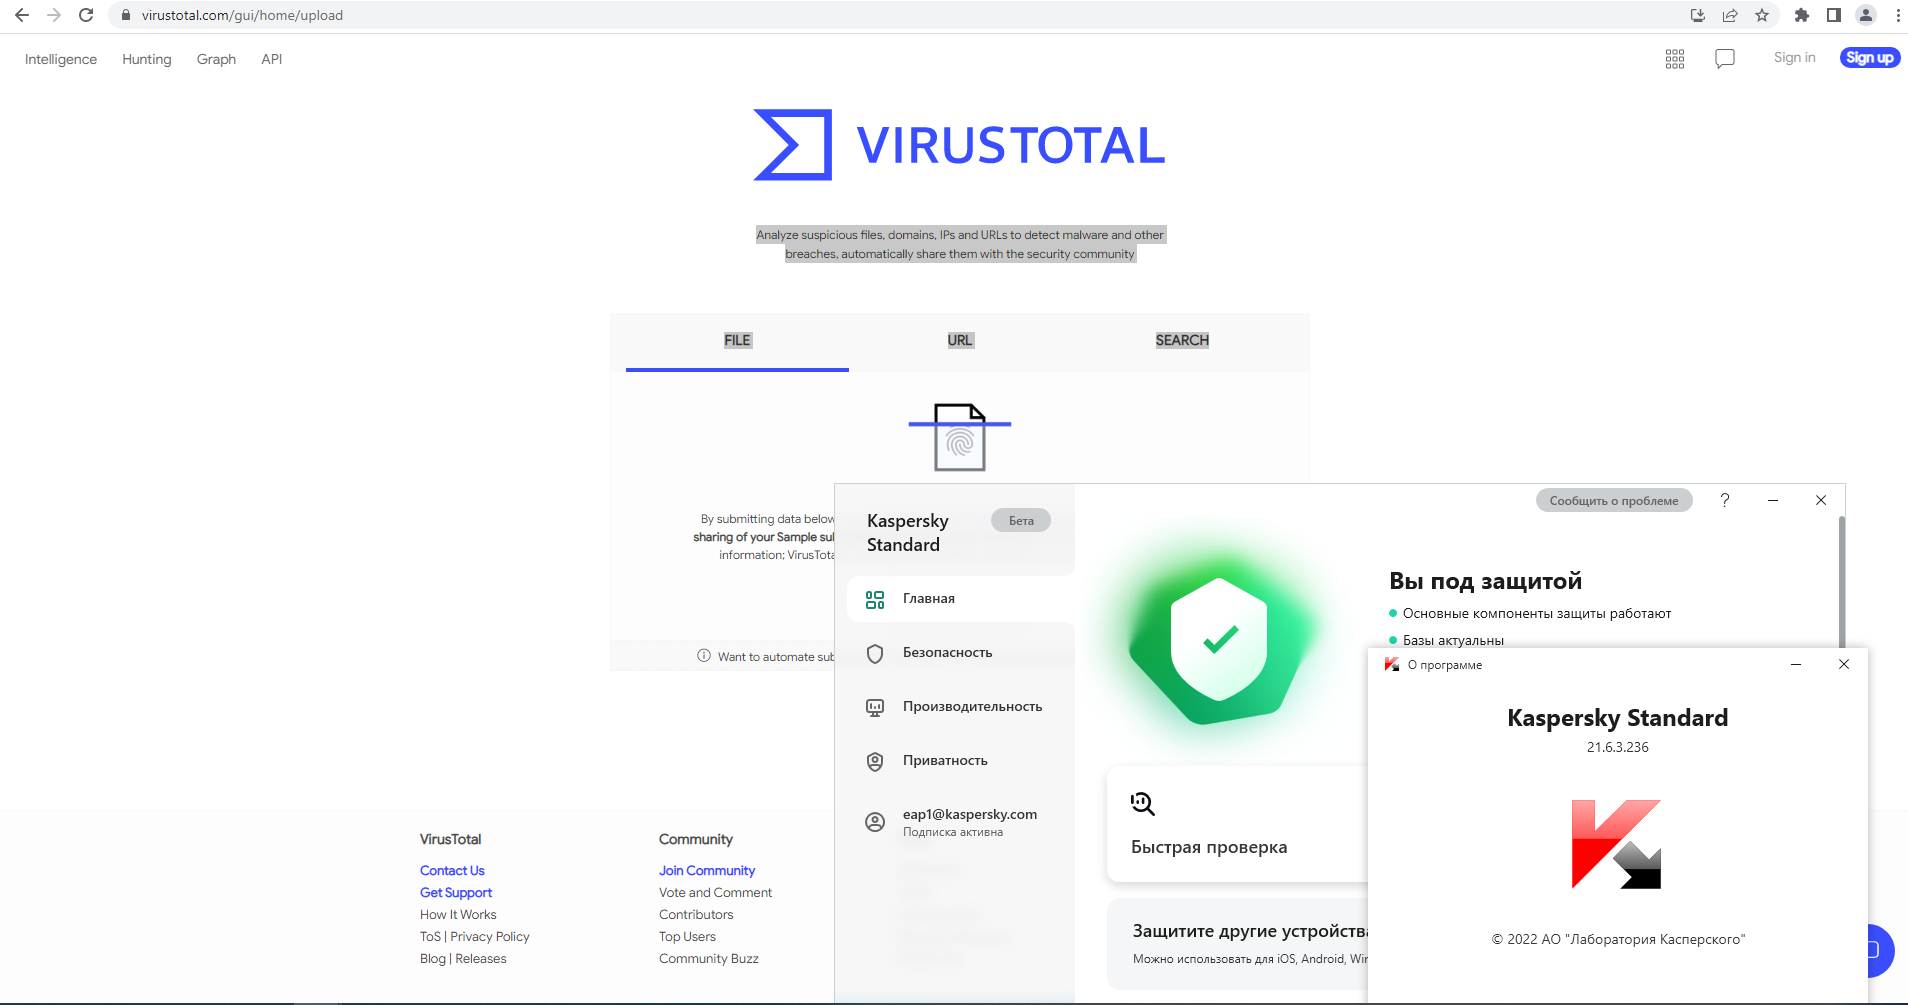
Task: Click Сообщить о проблеме button
Action: [1614, 500]
